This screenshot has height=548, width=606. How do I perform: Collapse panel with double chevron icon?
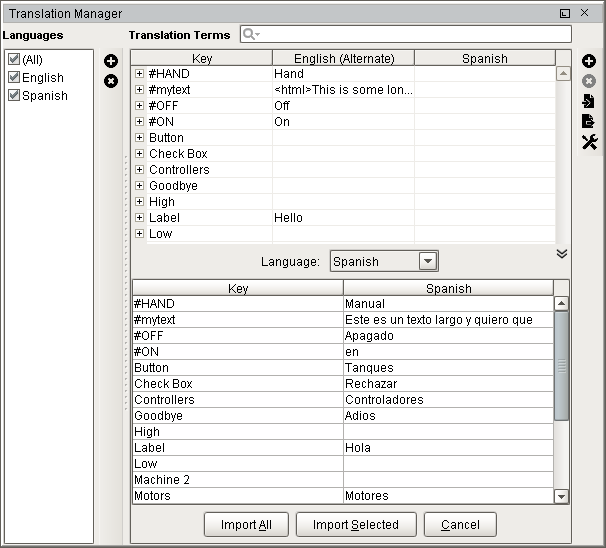(562, 253)
